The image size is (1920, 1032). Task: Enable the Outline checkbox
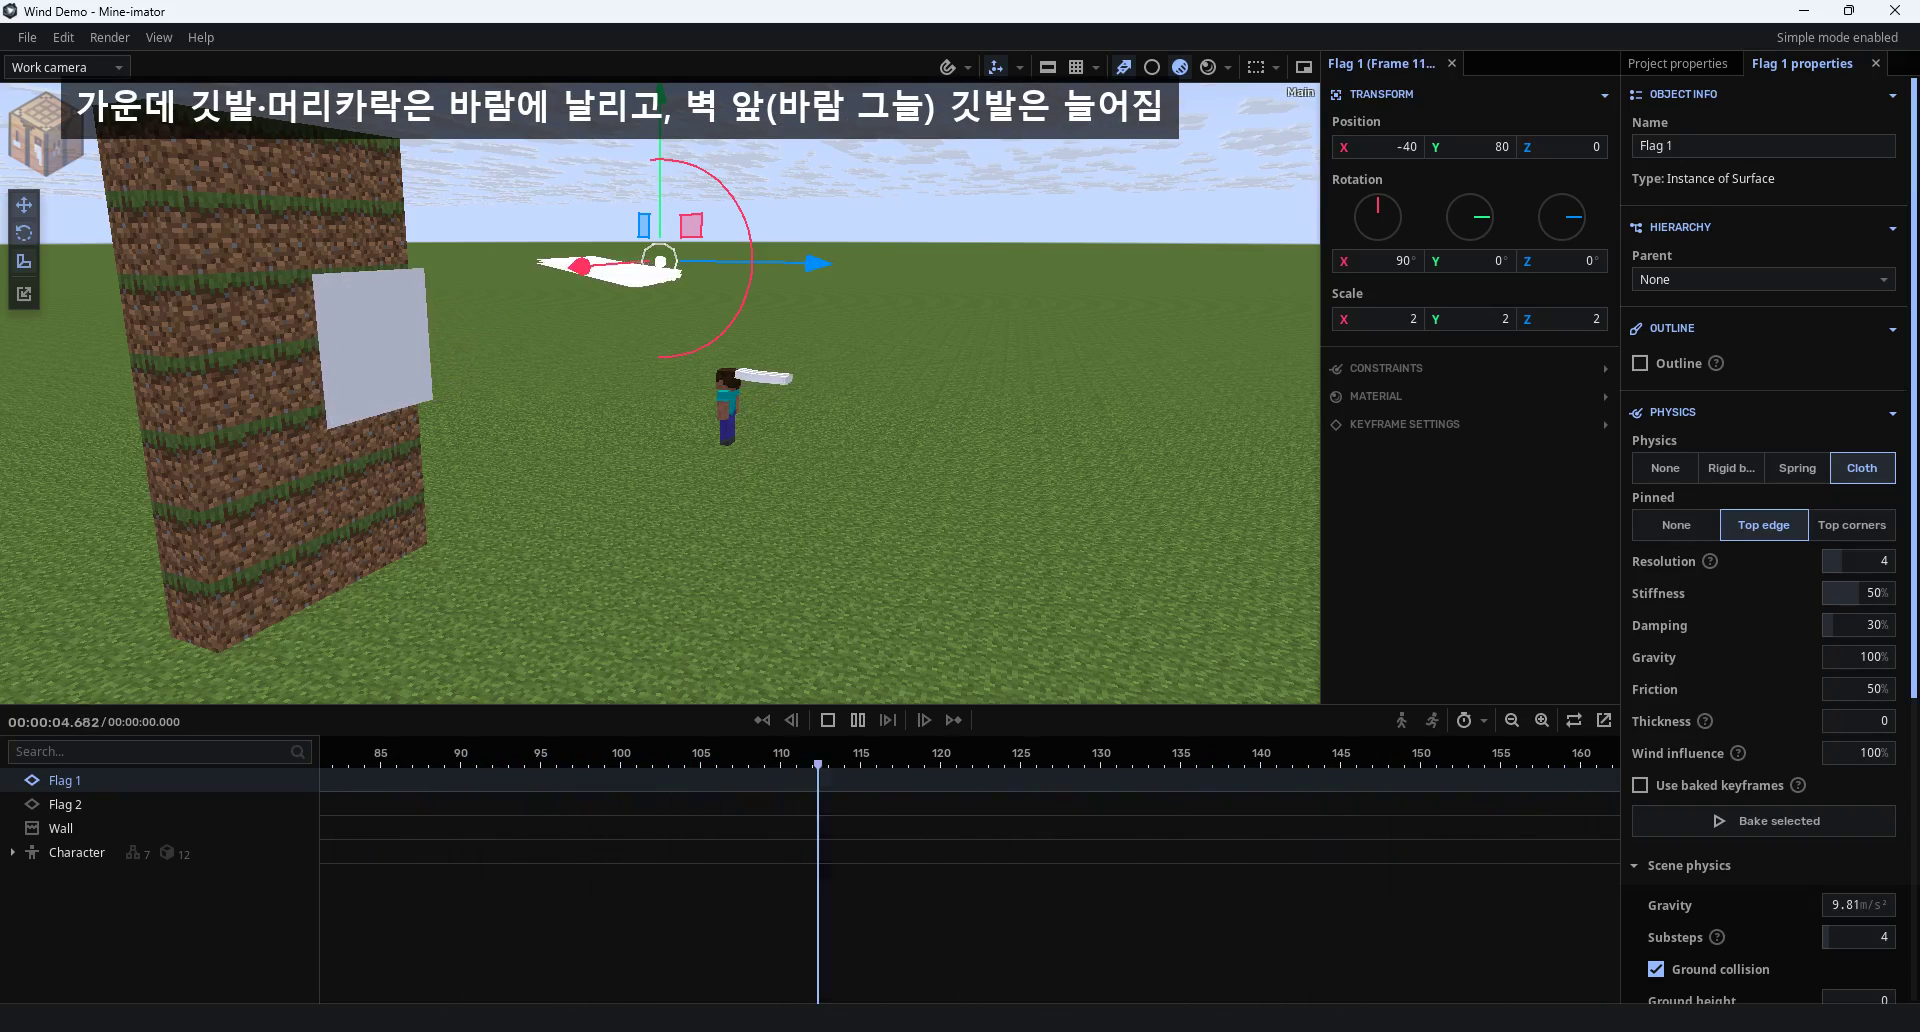coord(1640,363)
